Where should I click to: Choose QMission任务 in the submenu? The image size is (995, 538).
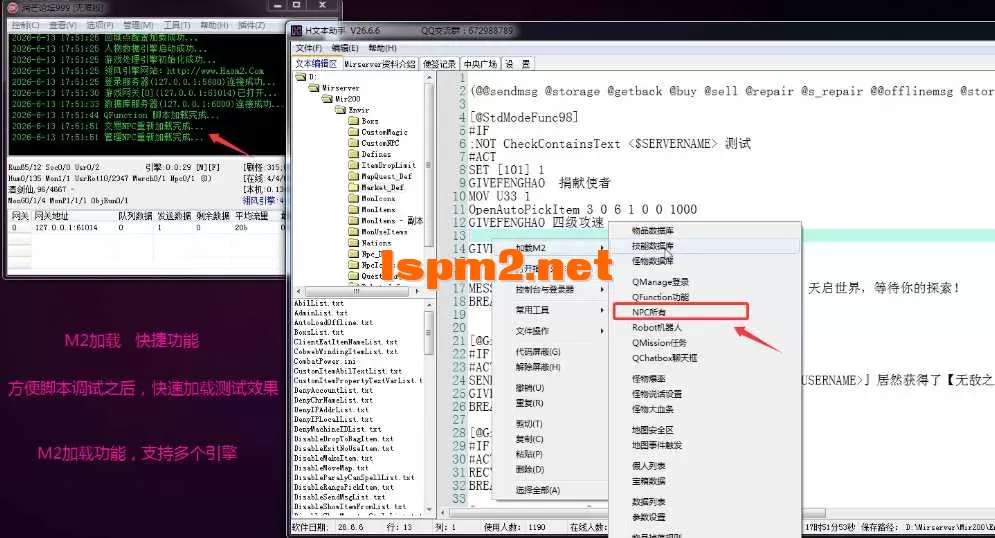click(659, 343)
